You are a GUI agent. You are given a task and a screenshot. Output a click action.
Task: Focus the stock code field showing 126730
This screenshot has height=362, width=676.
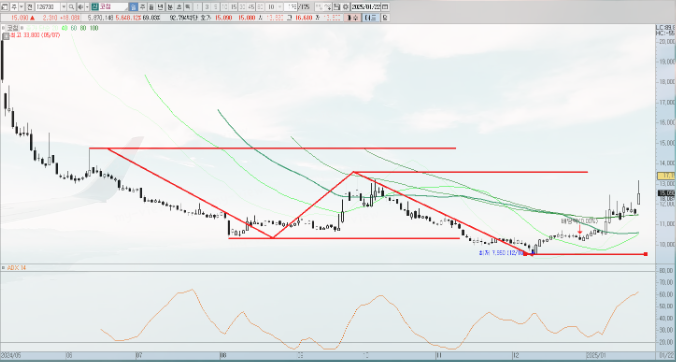tap(48, 6)
